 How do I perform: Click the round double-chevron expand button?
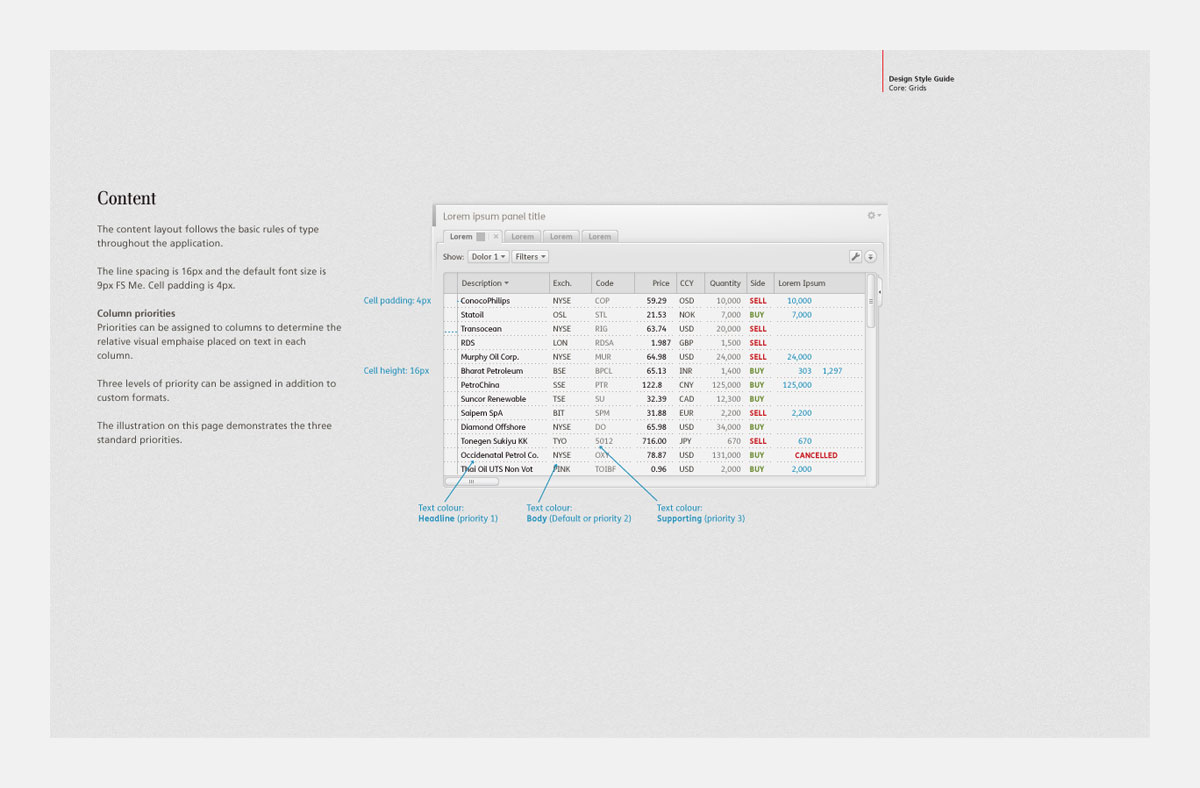pyautogui.click(x=871, y=257)
